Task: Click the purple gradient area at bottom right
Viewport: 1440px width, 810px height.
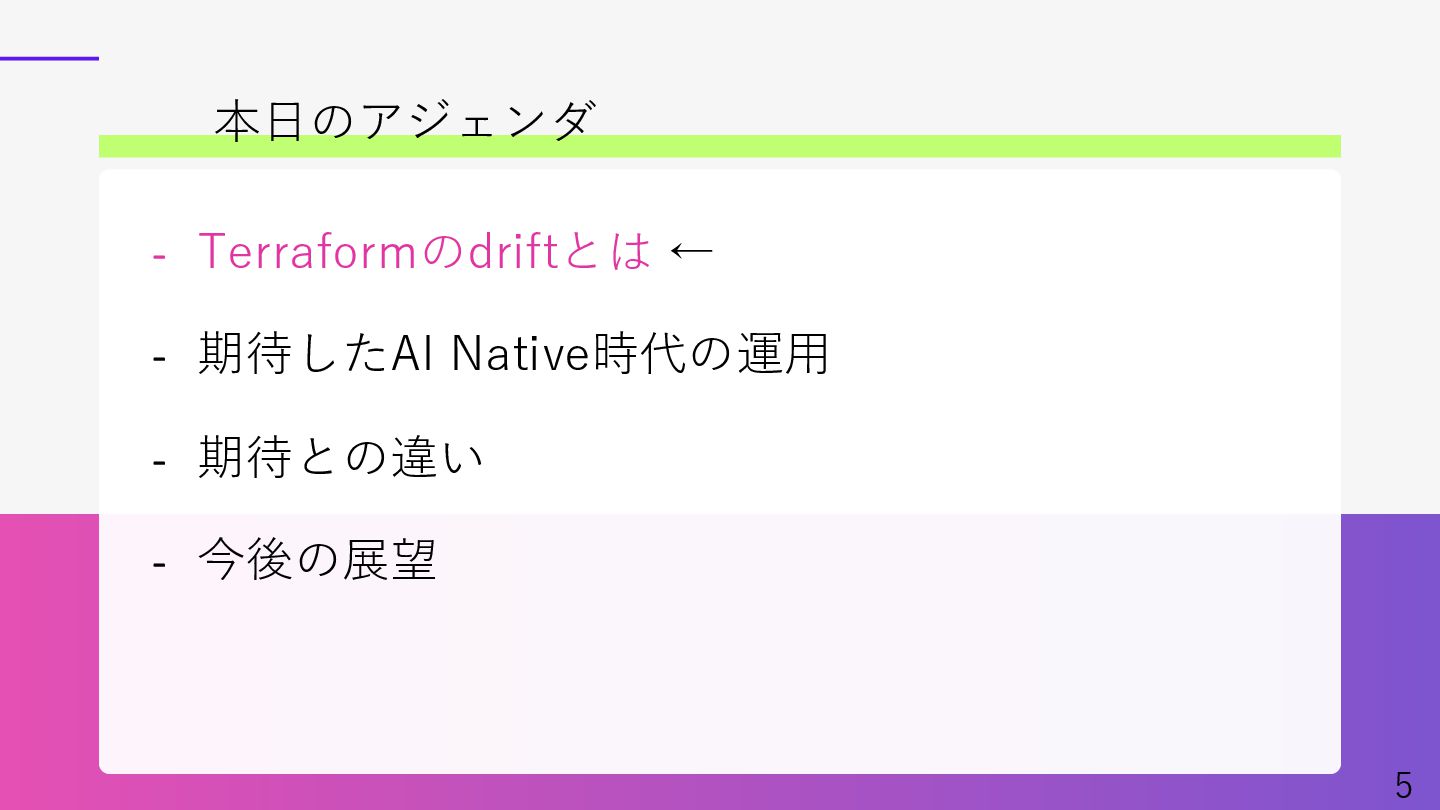Action: (x=1390, y=640)
